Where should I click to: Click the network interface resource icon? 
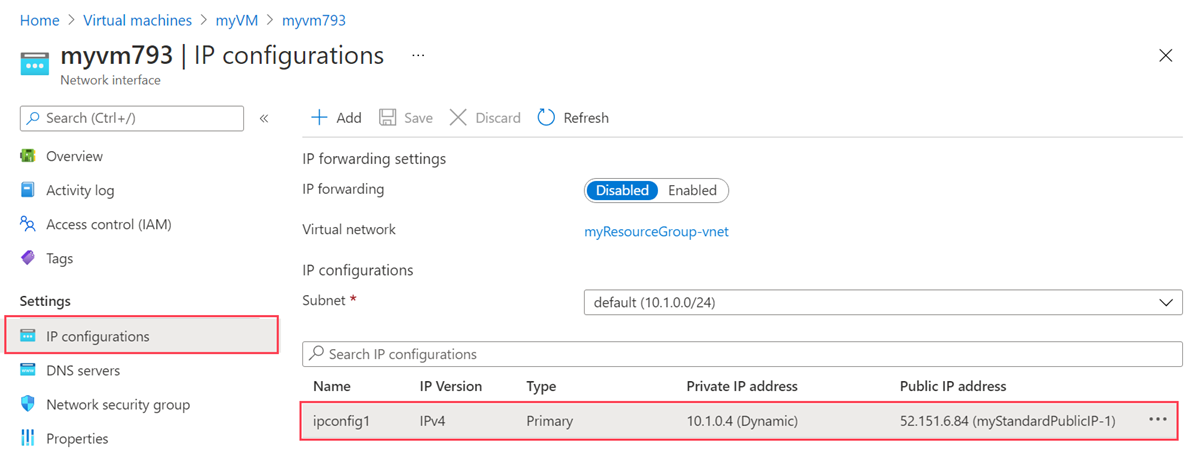click(35, 64)
